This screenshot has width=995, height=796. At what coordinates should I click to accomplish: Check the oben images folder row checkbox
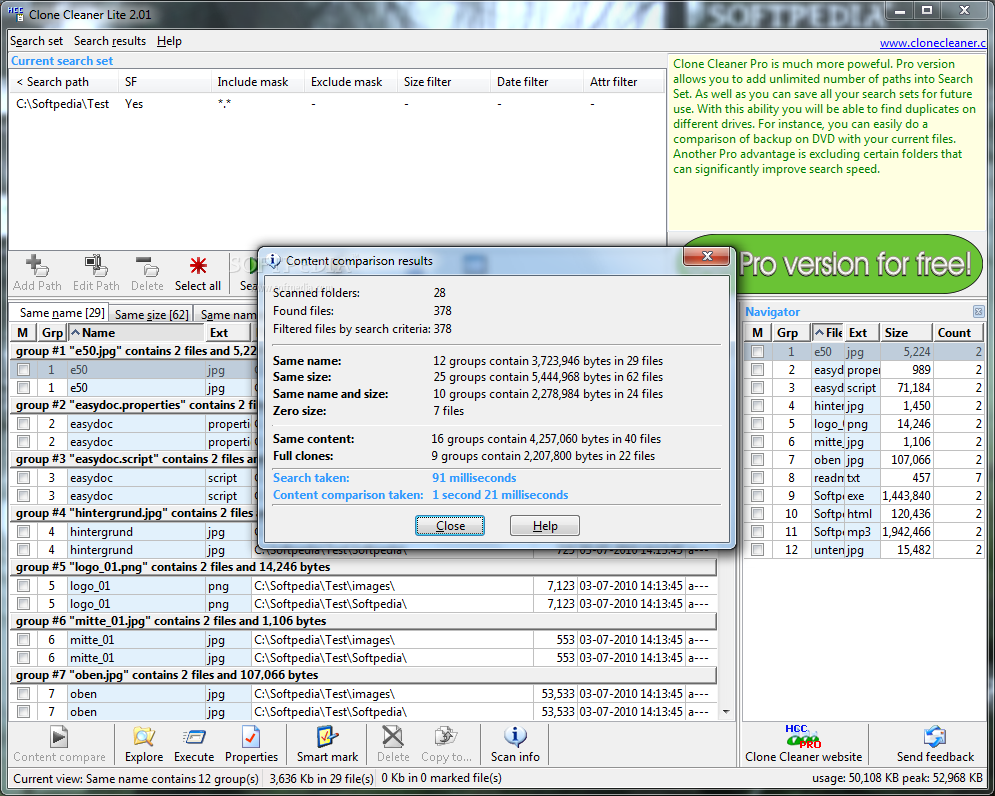(23, 693)
